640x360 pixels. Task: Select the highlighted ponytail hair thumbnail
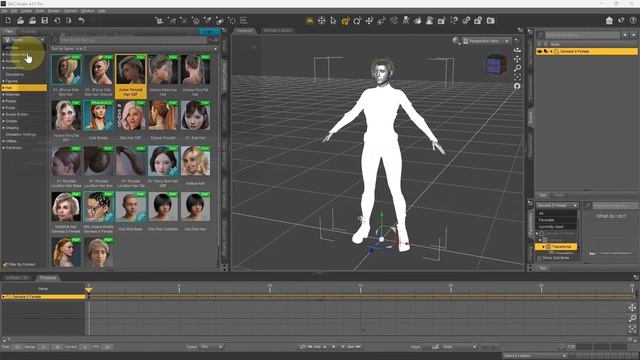pos(131,76)
